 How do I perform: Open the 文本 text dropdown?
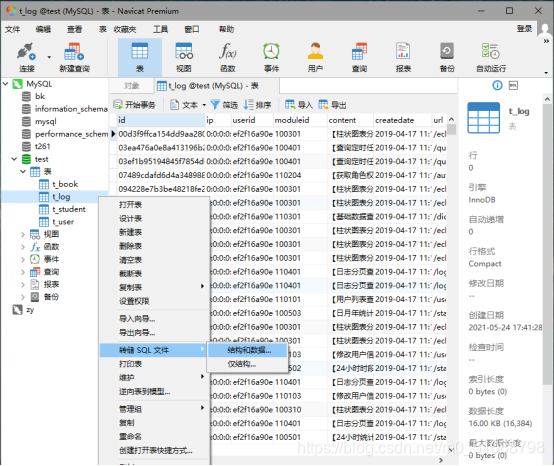coord(188,105)
